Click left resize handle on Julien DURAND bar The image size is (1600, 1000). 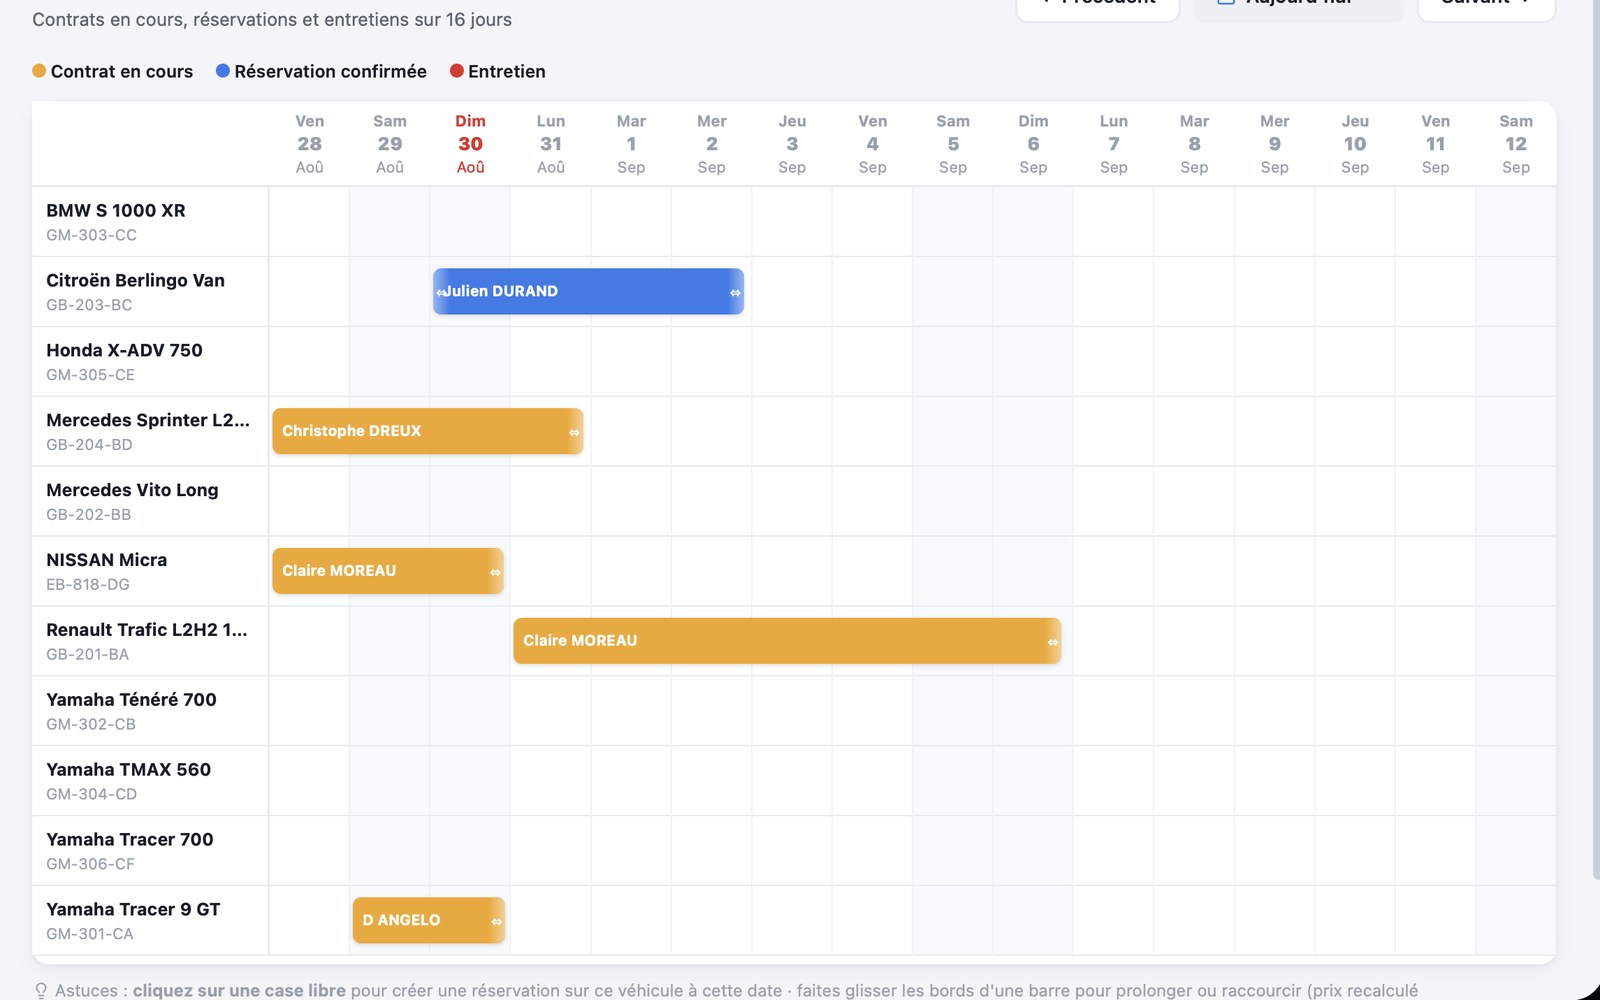tap(440, 292)
